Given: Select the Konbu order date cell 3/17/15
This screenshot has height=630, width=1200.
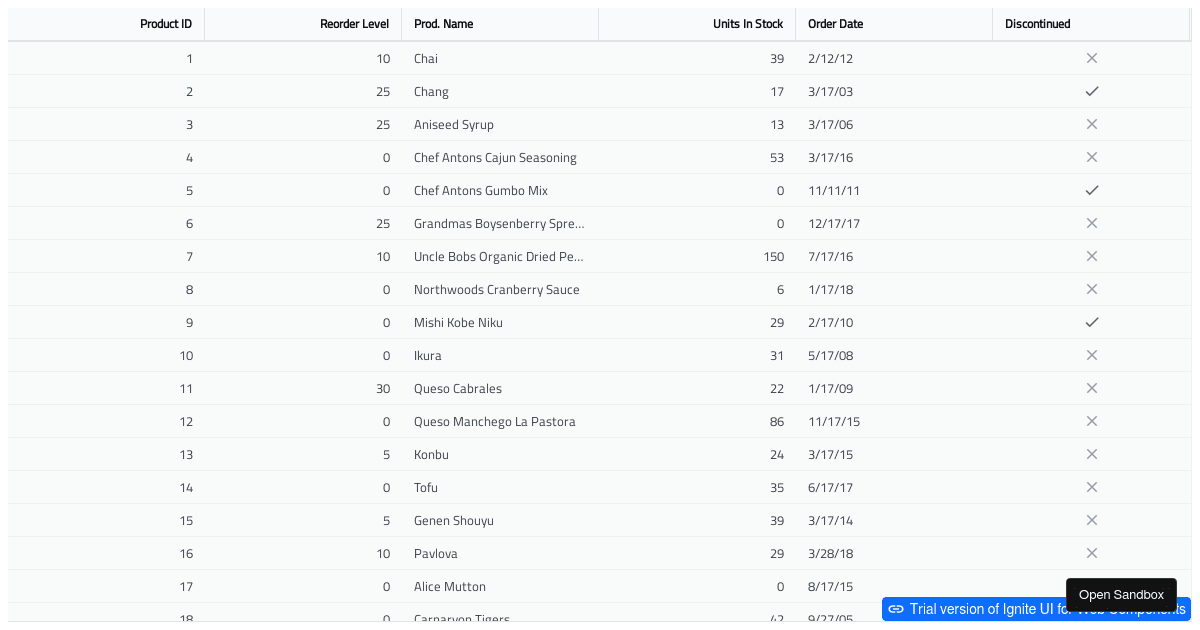Looking at the screenshot, I should [830, 455].
